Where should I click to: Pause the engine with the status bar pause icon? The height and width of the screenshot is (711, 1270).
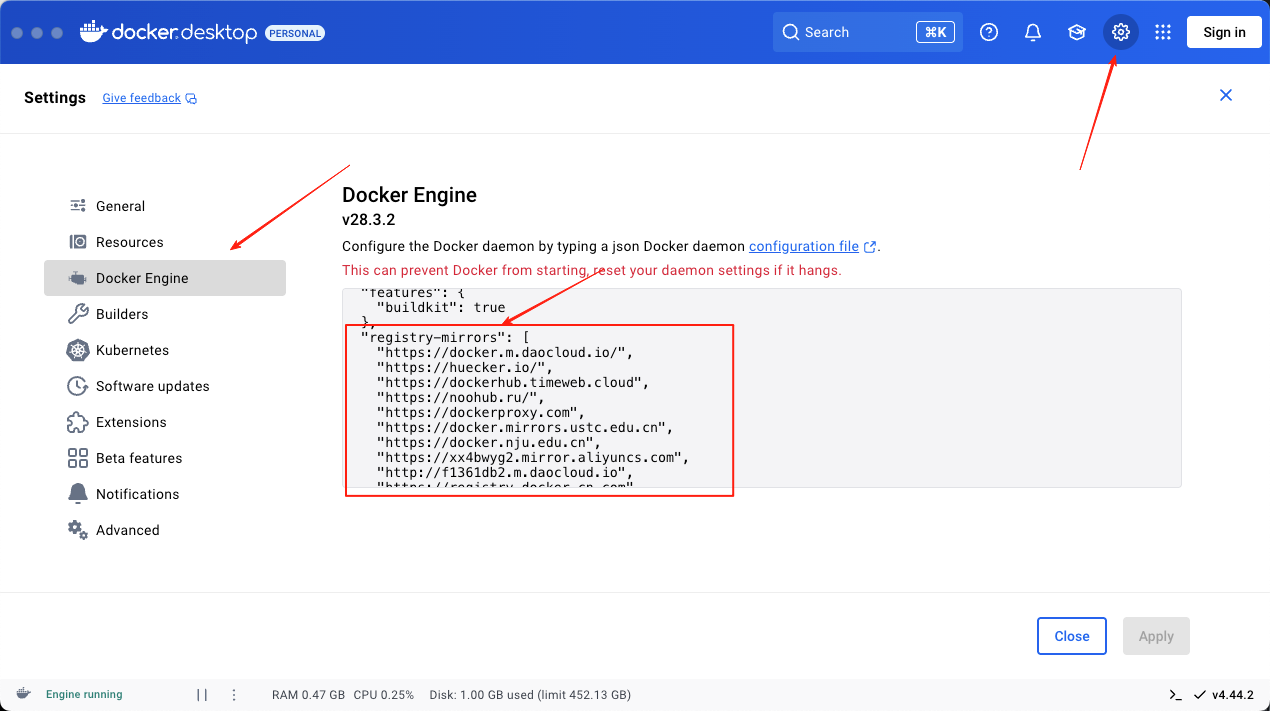[202, 694]
